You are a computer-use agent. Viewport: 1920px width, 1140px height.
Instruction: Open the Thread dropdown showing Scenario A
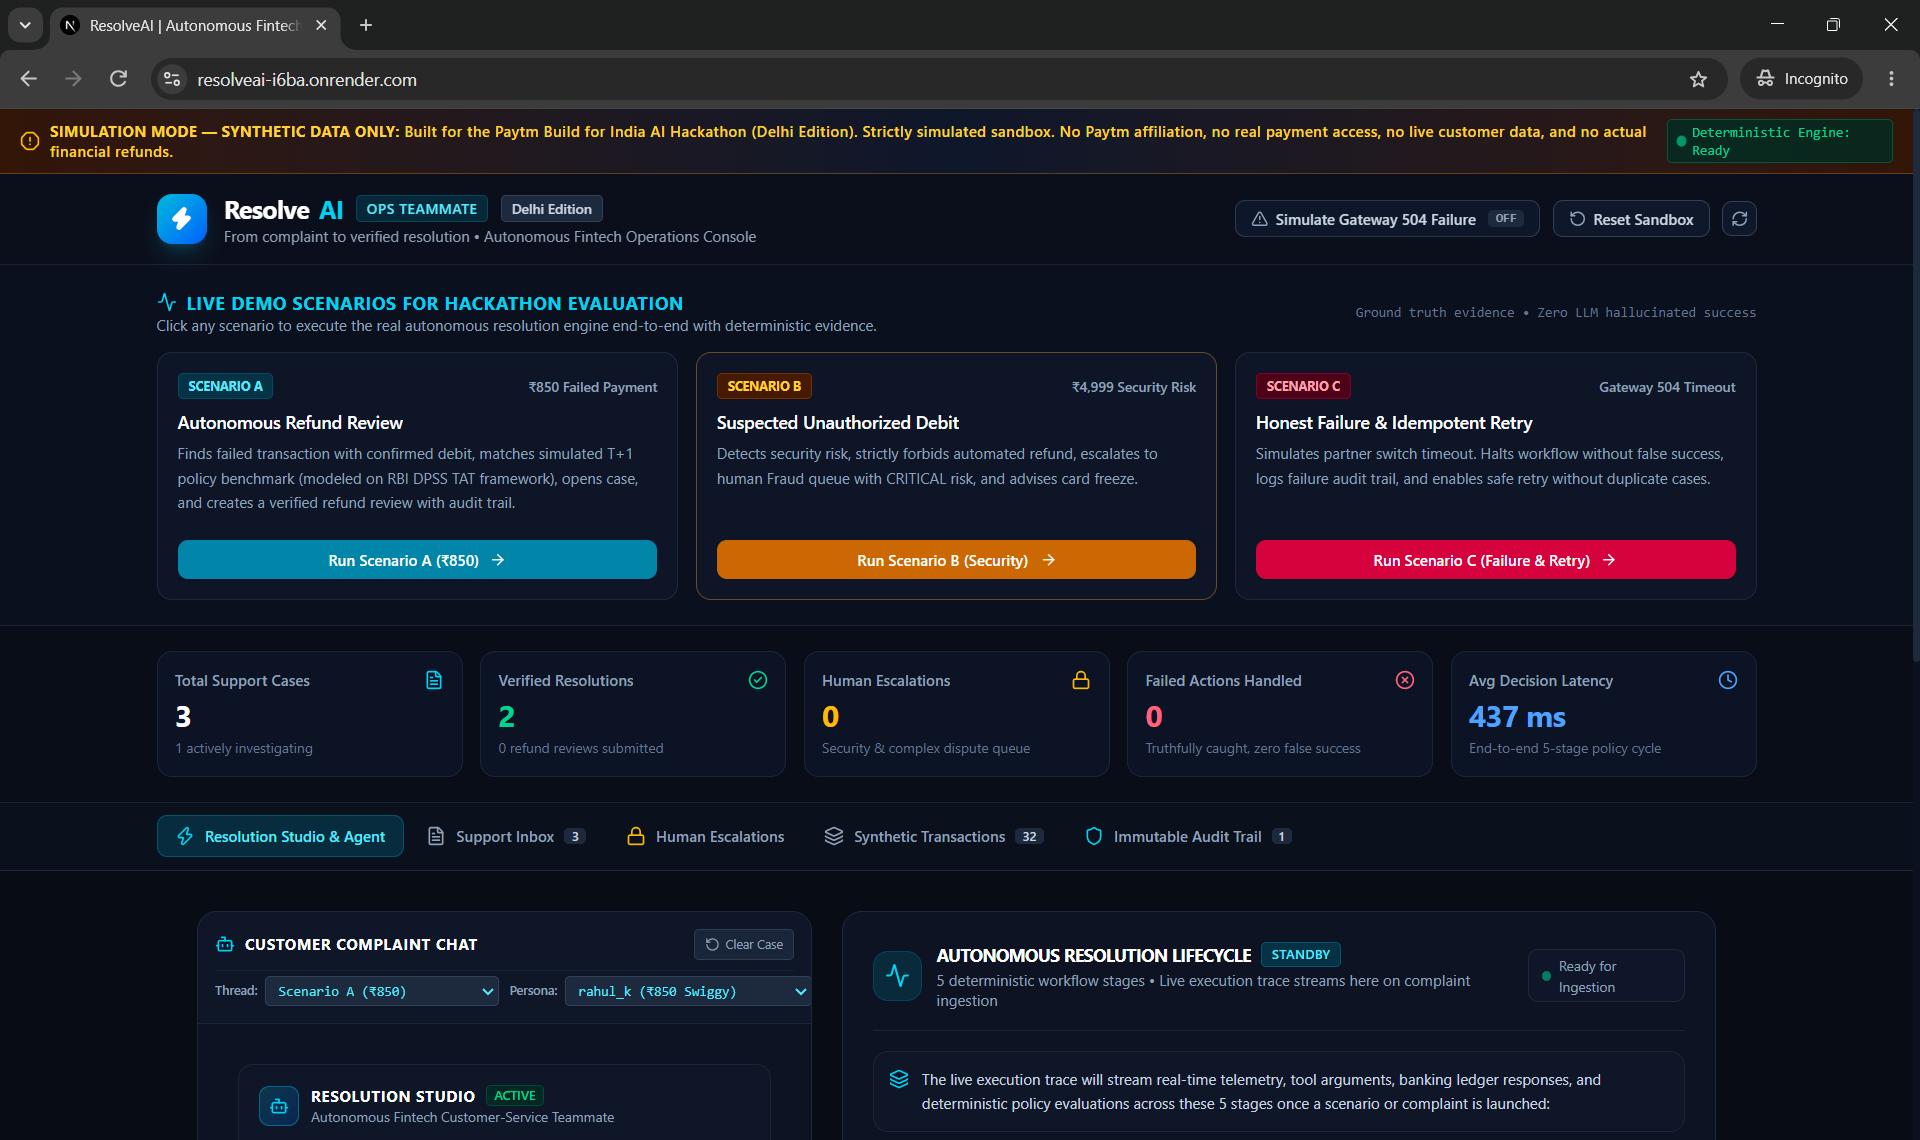pyautogui.click(x=382, y=991)
